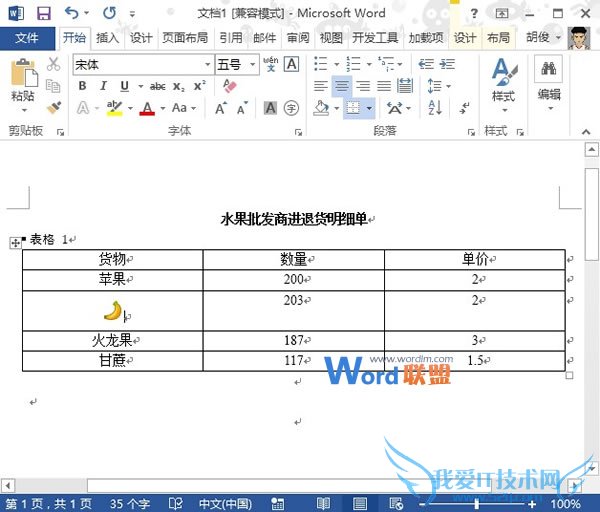600x512 pixels.
Task: Switch to the Review (审阅) tab
Action: [298, 38]
